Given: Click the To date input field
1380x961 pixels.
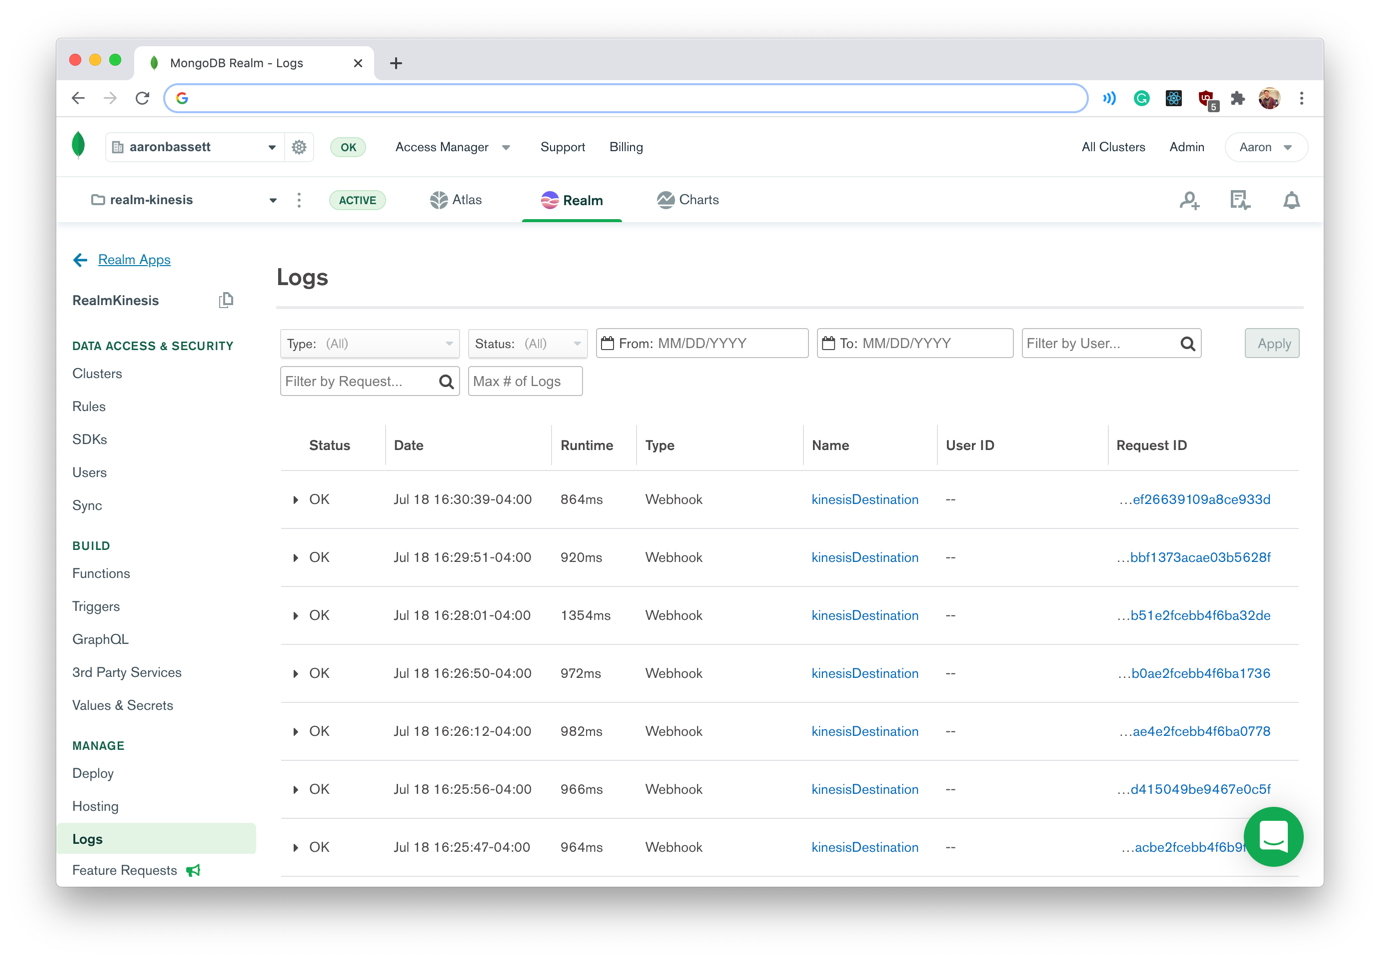Looking at the screenshot, I should [x=915, y=344].
